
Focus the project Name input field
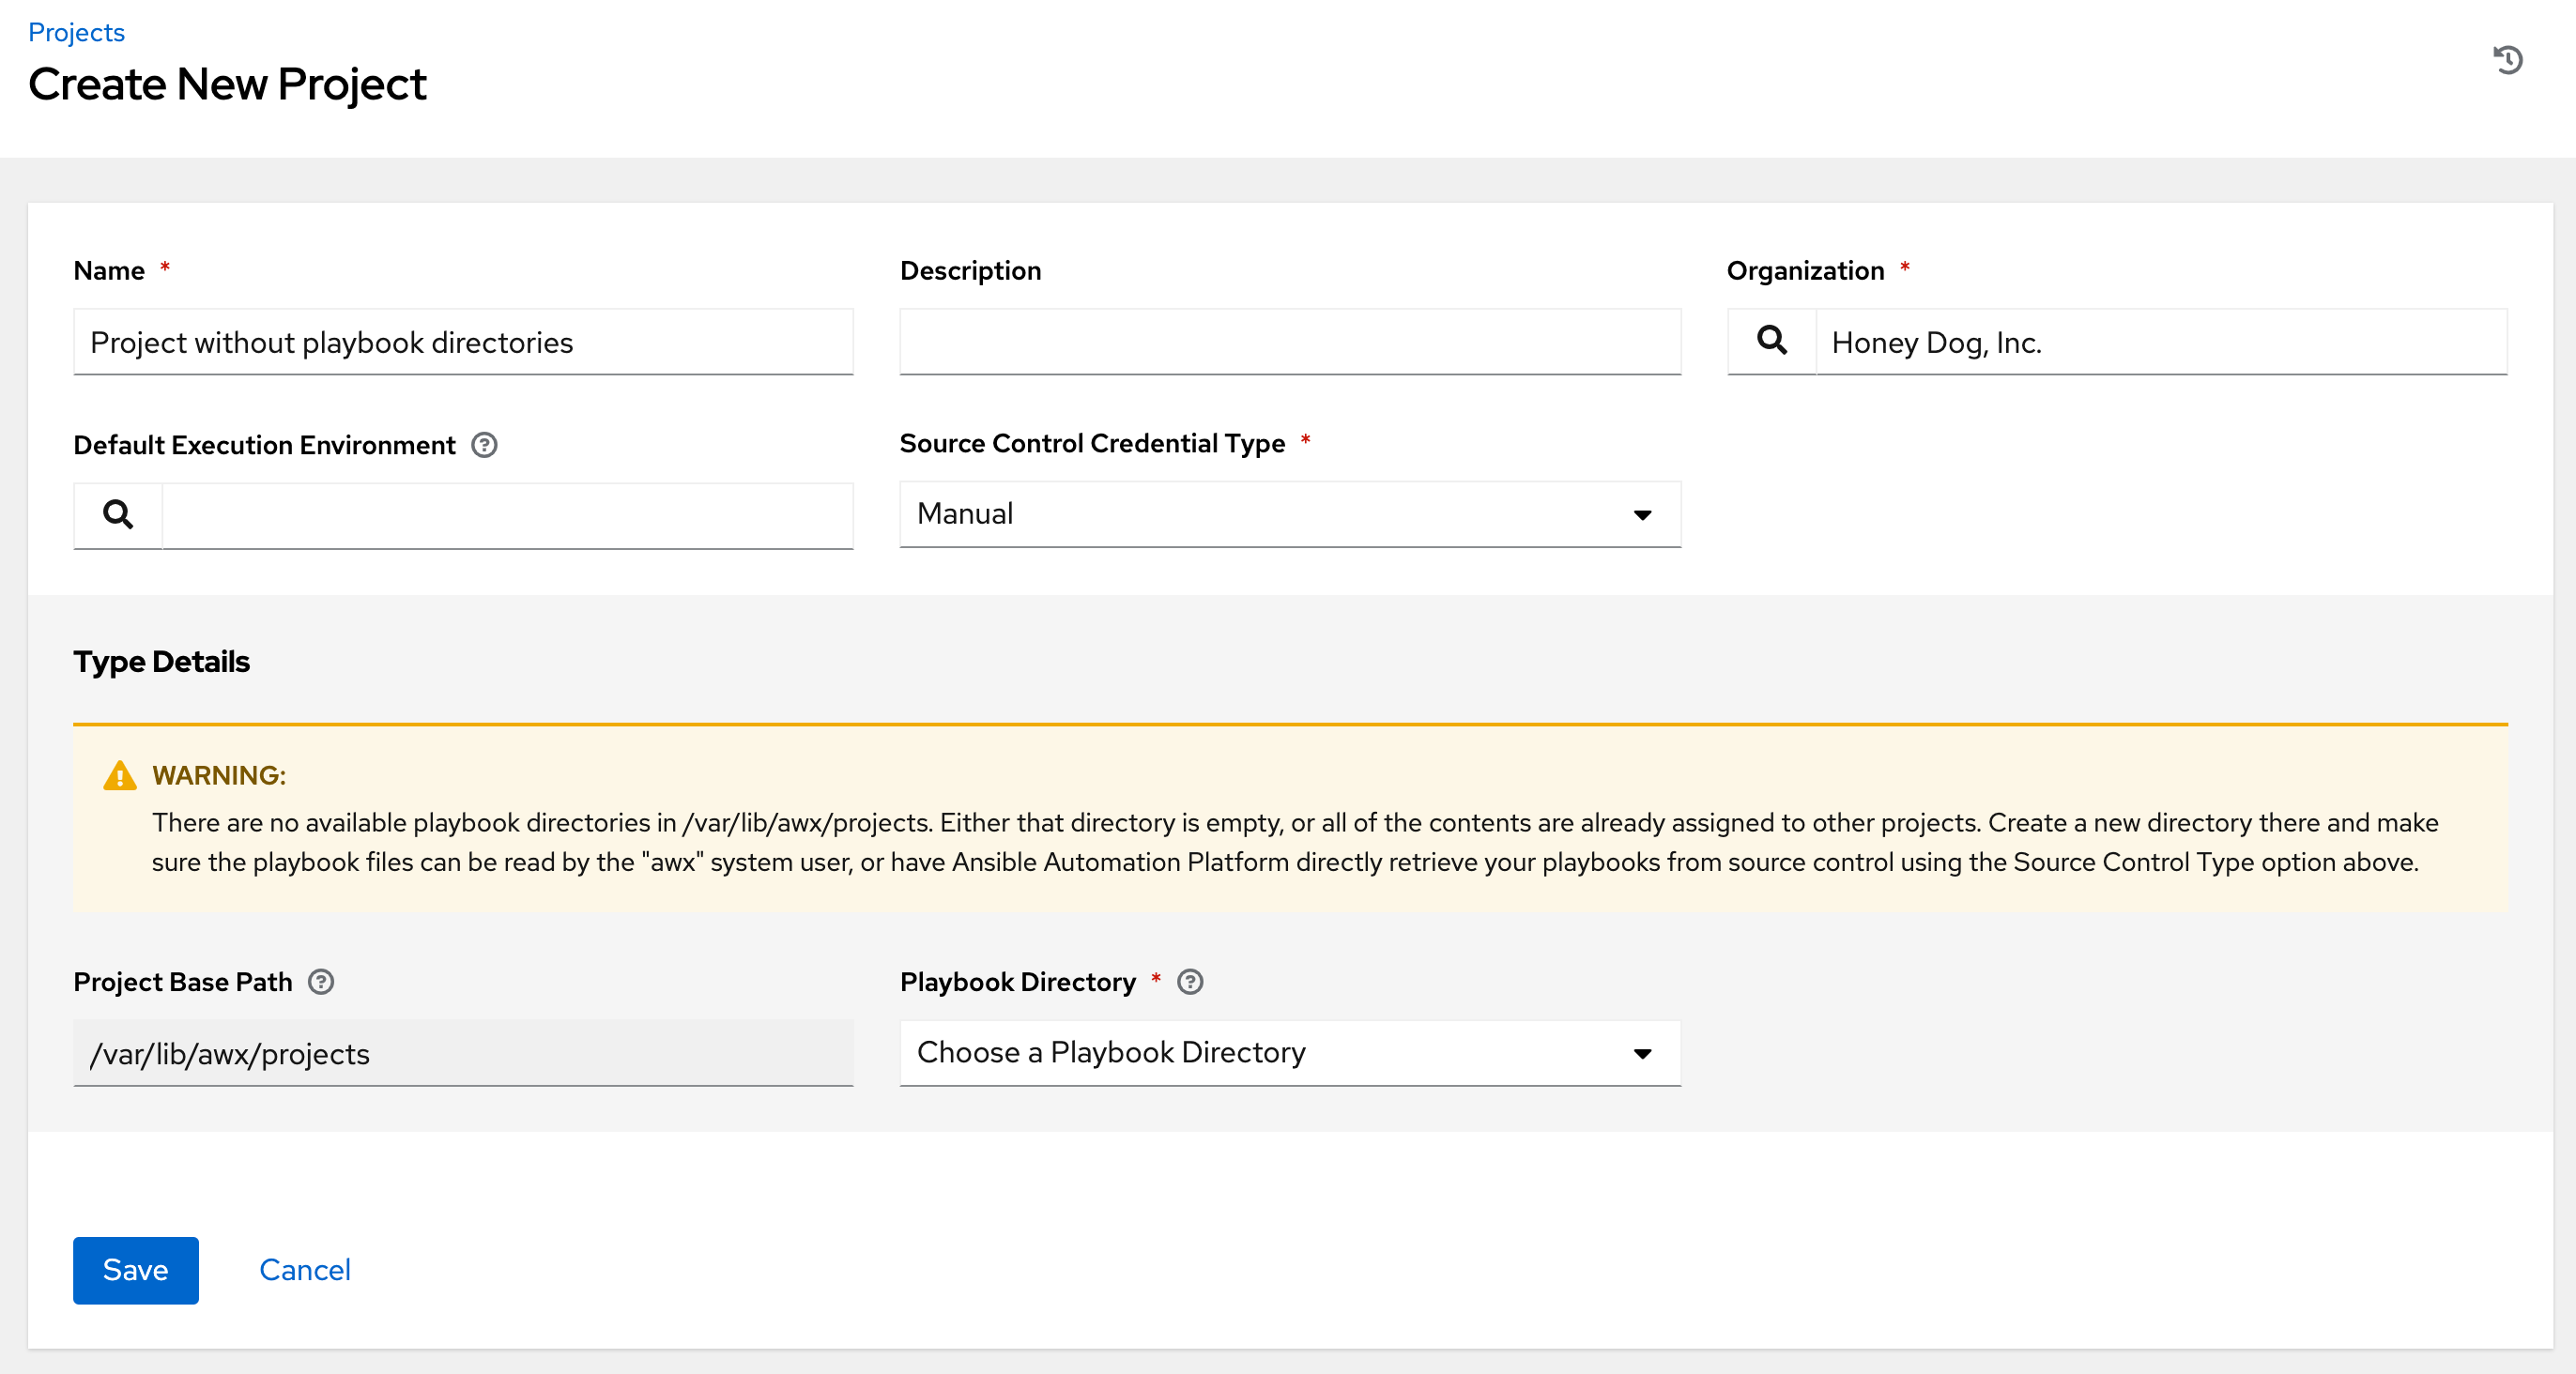click(463, 342)
